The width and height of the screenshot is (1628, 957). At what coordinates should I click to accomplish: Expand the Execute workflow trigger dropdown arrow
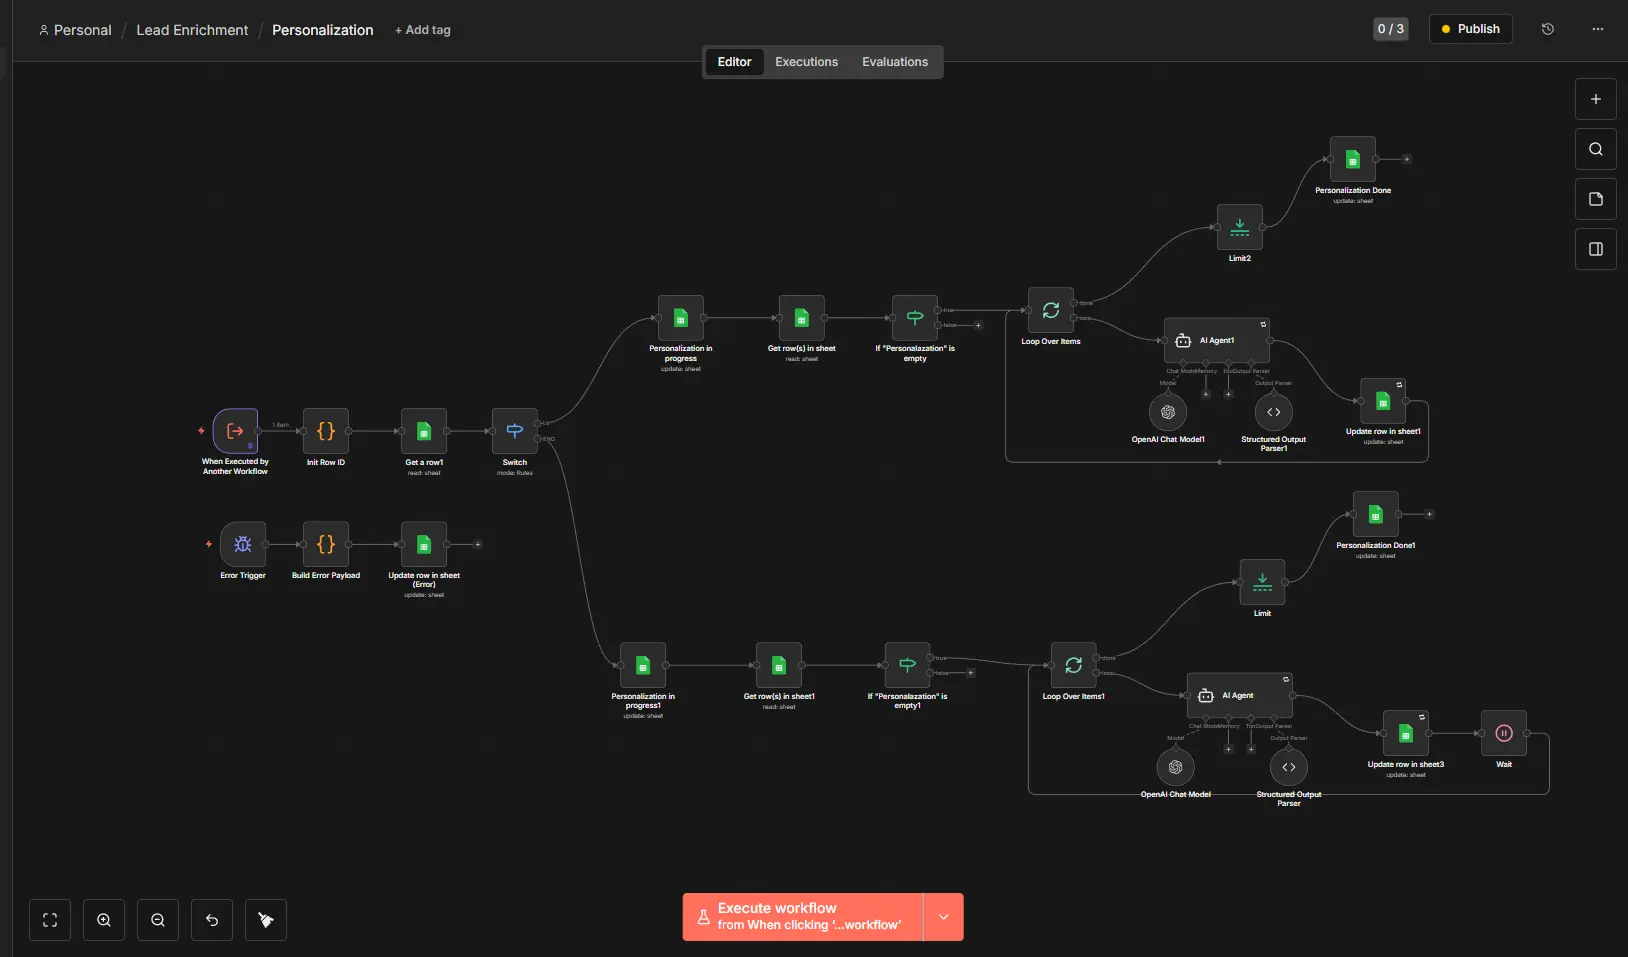coord(943,917)
